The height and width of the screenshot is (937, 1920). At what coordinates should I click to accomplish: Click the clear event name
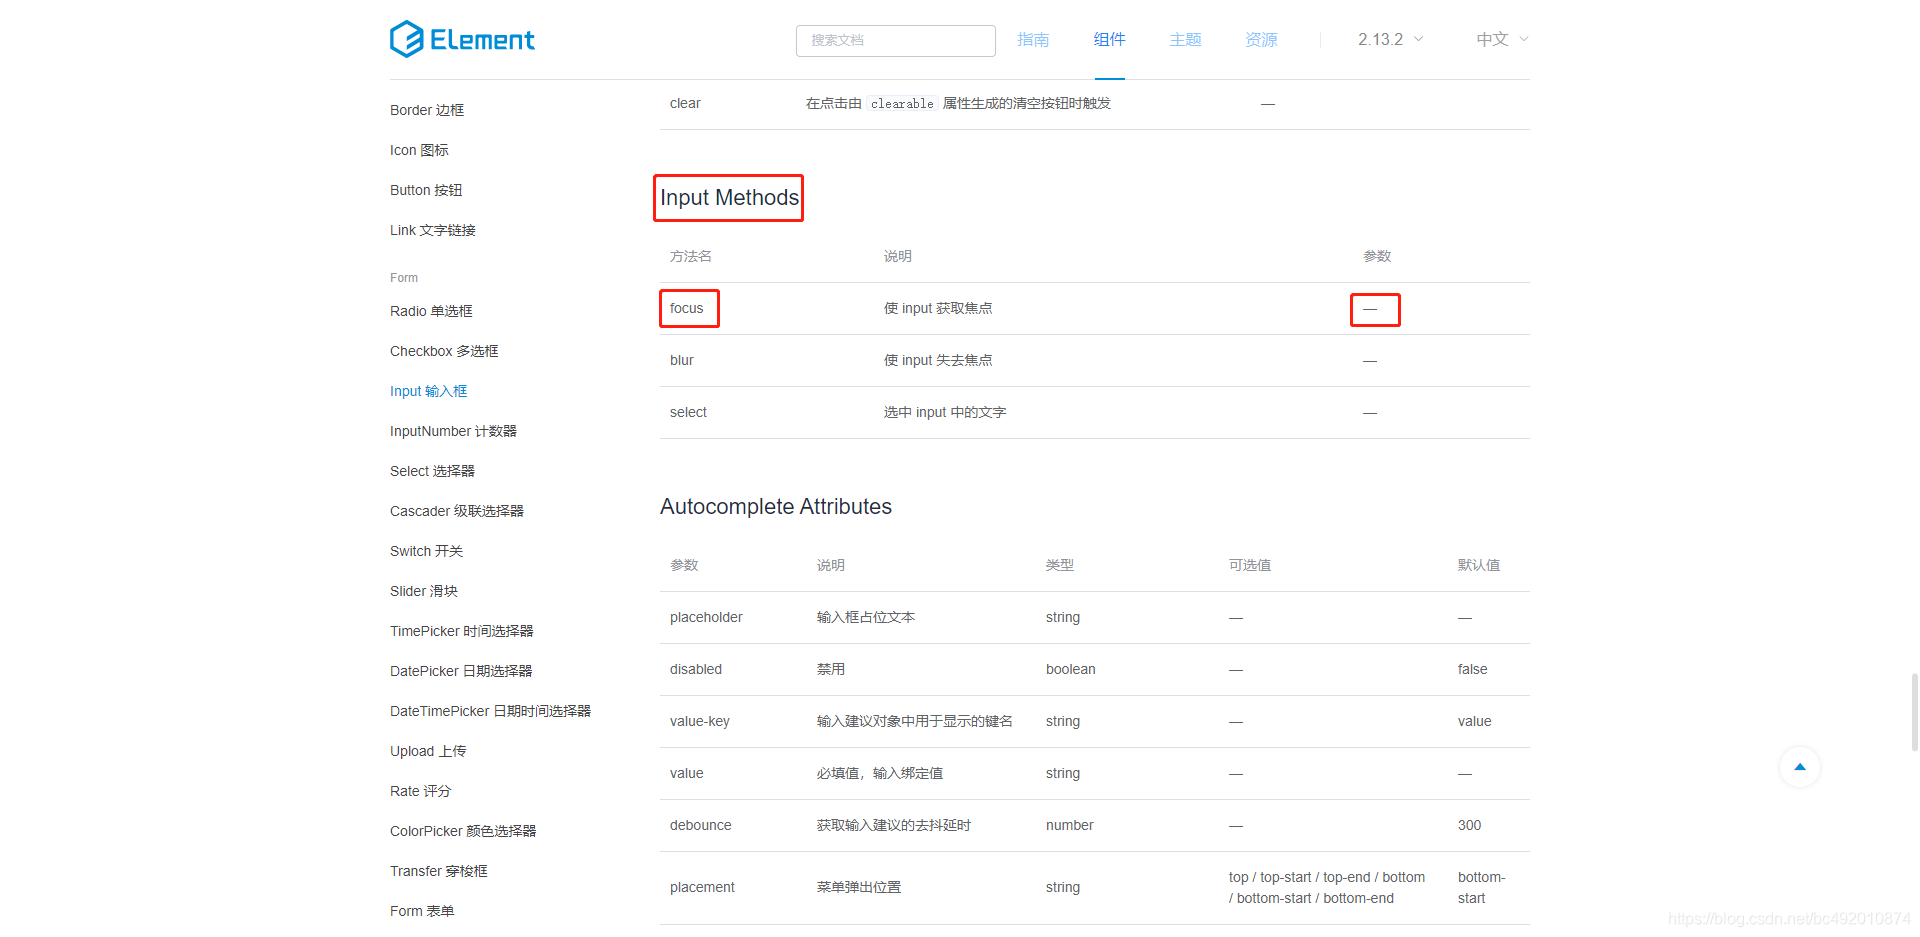click(x=685, y=103)
